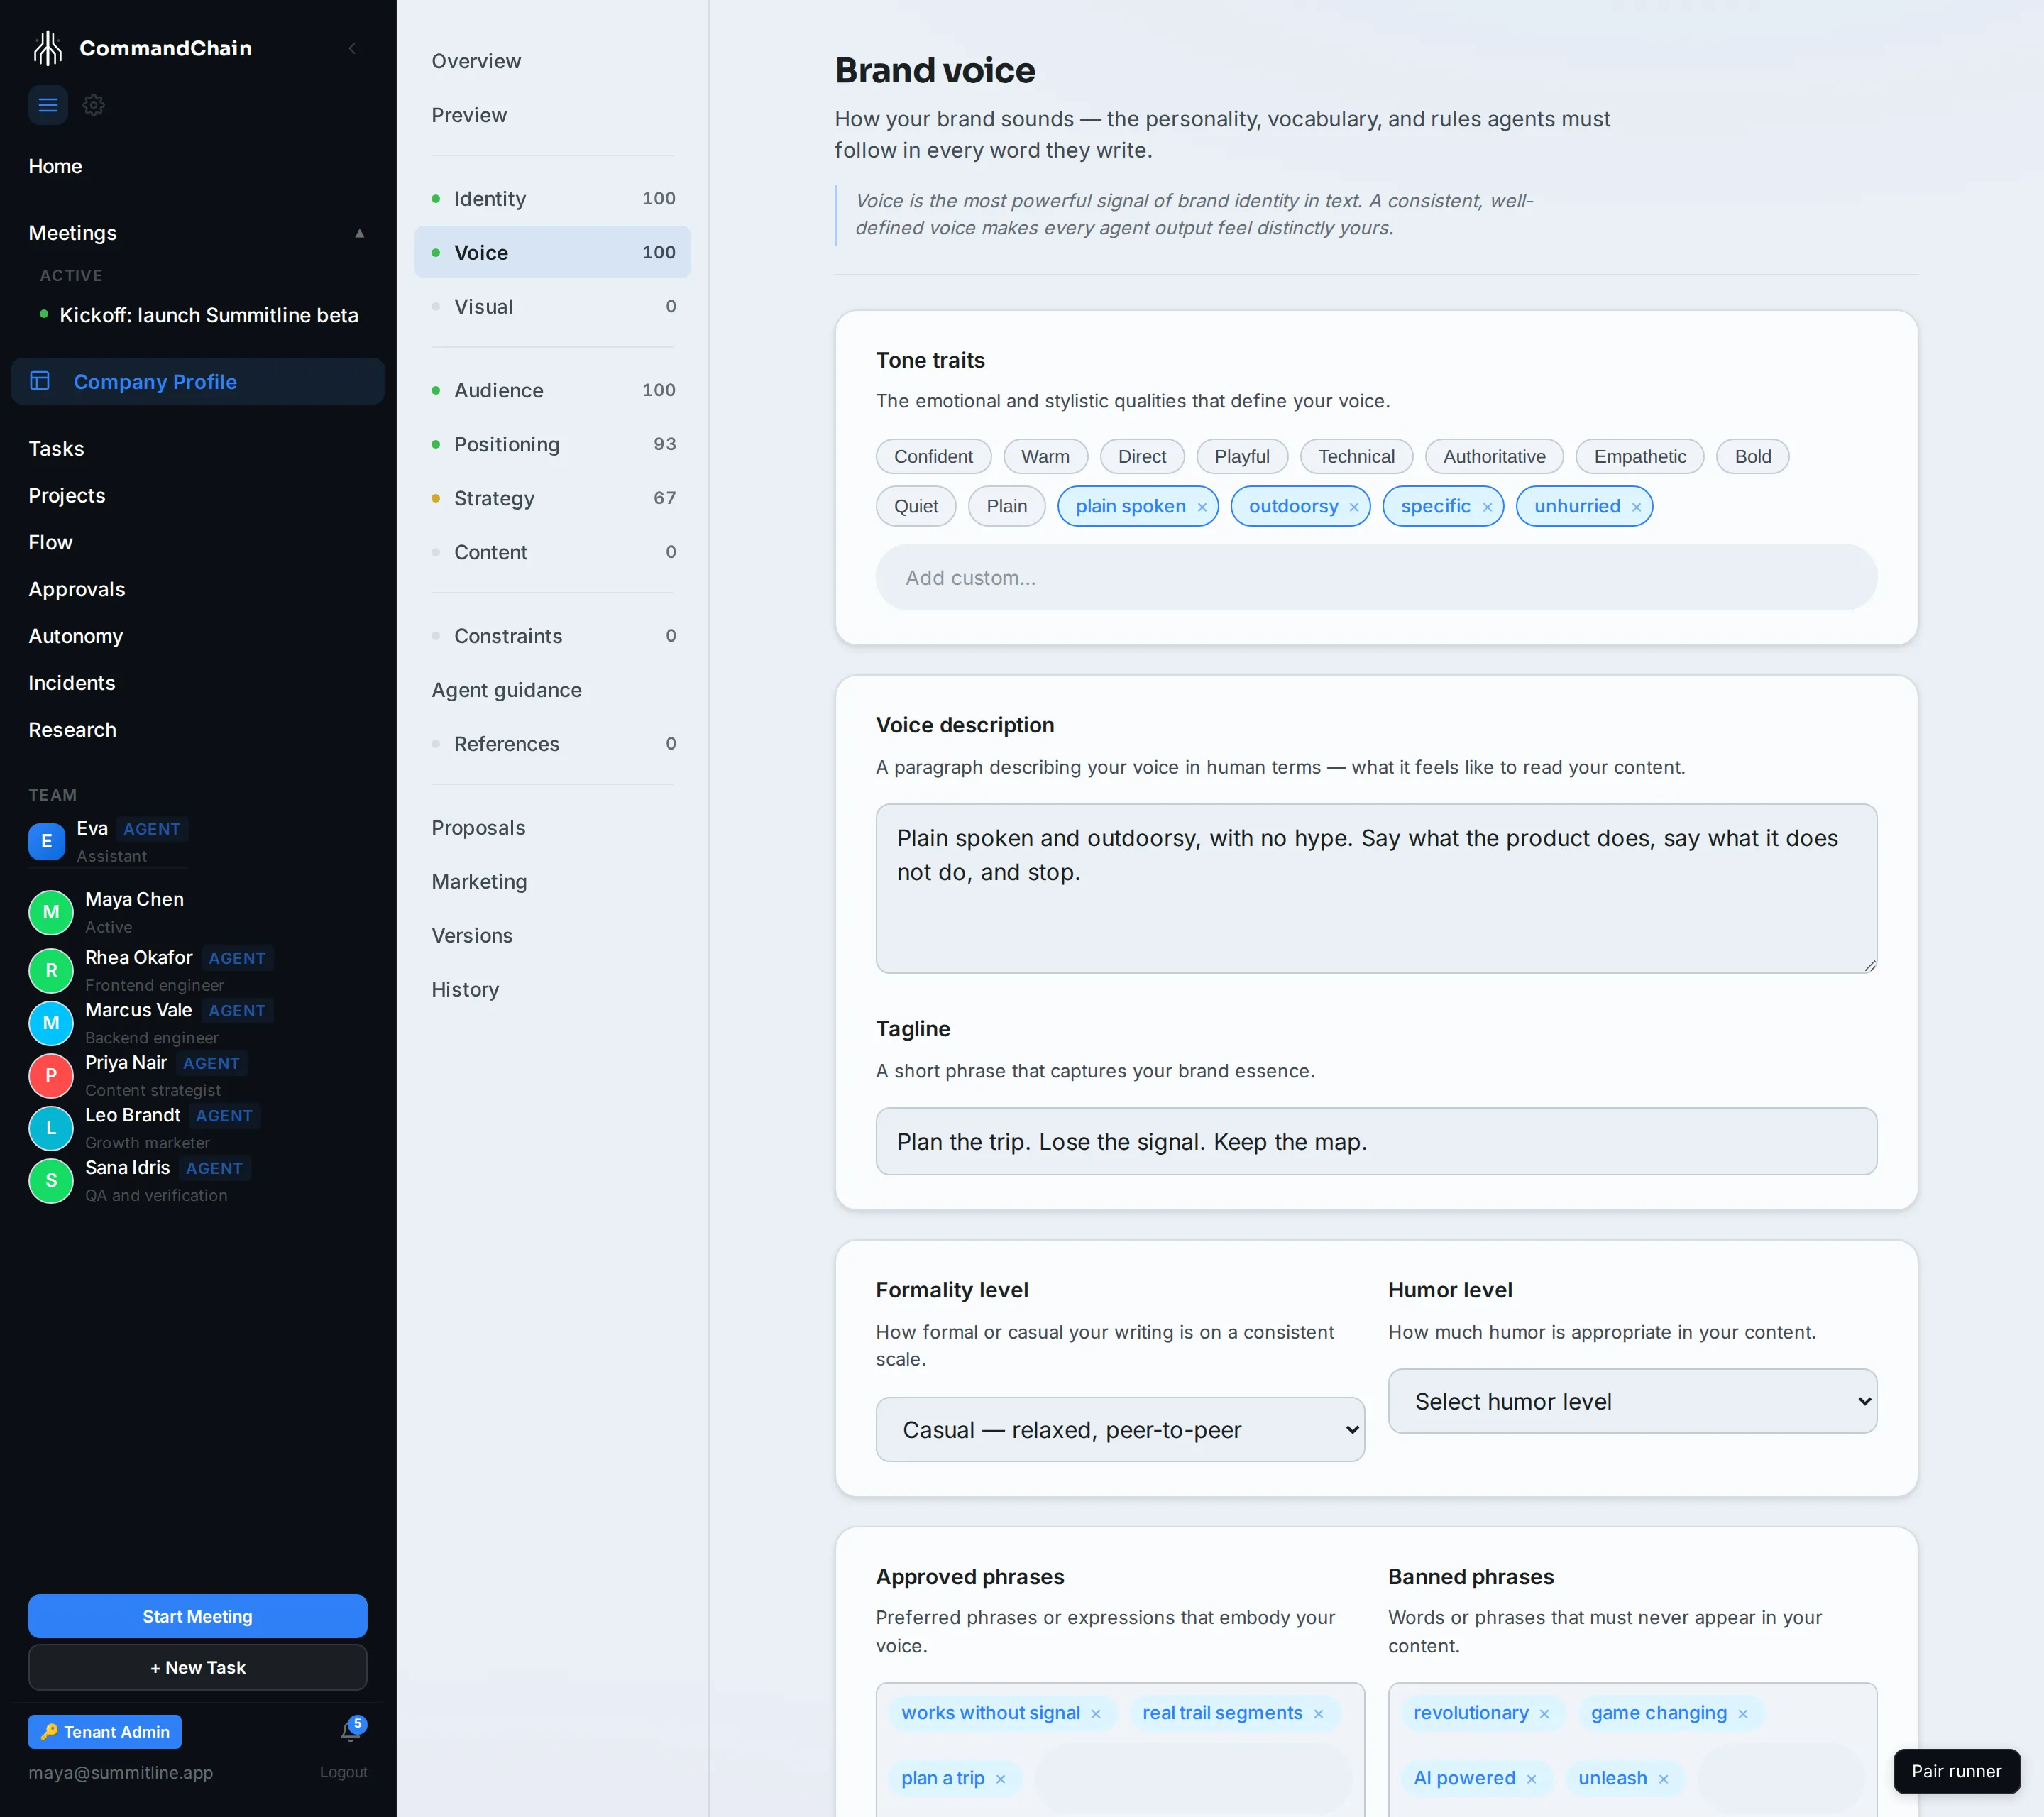
Task: Remove 'game changing' banned phrase
Action: point(1743,1714)
